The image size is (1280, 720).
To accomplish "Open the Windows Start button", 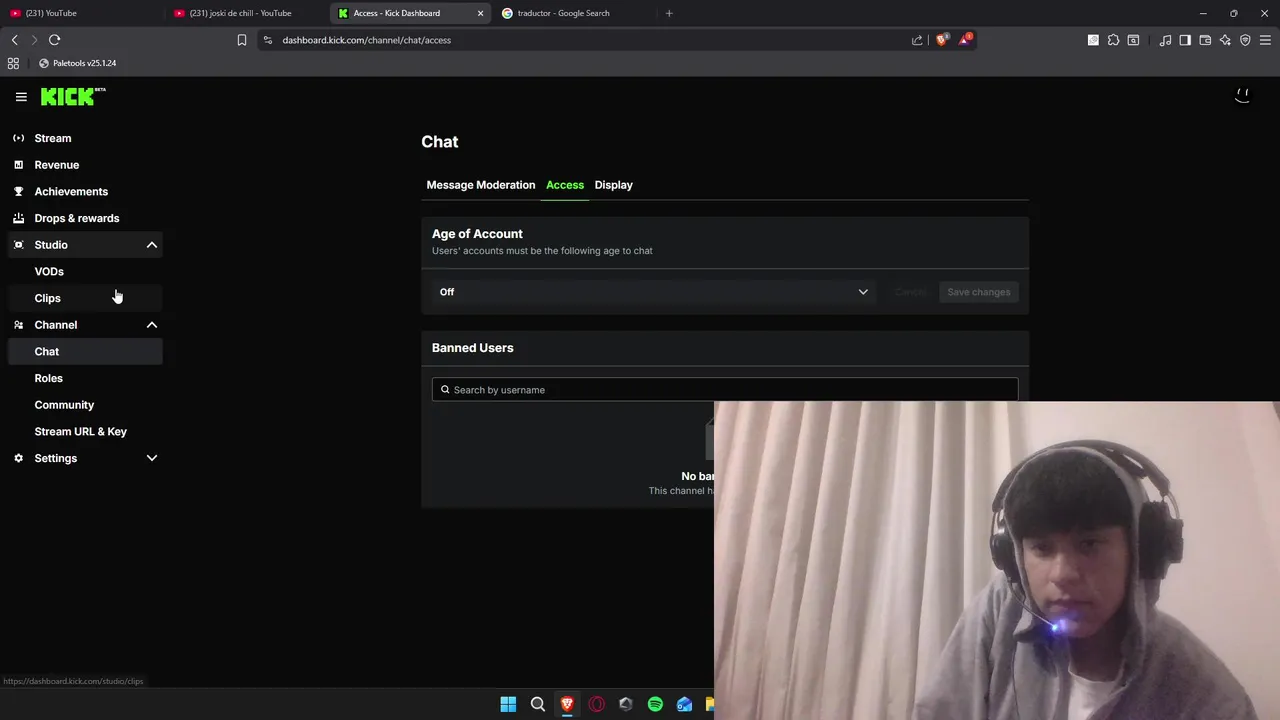I will [508, 704].
